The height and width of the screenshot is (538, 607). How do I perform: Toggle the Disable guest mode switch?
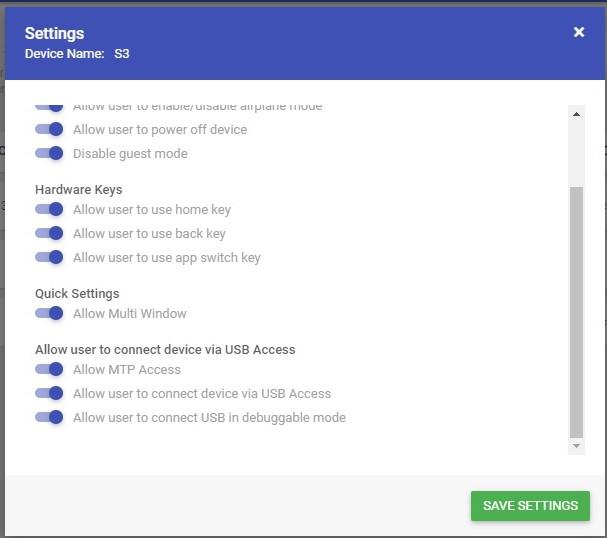(x=49, y=153)
